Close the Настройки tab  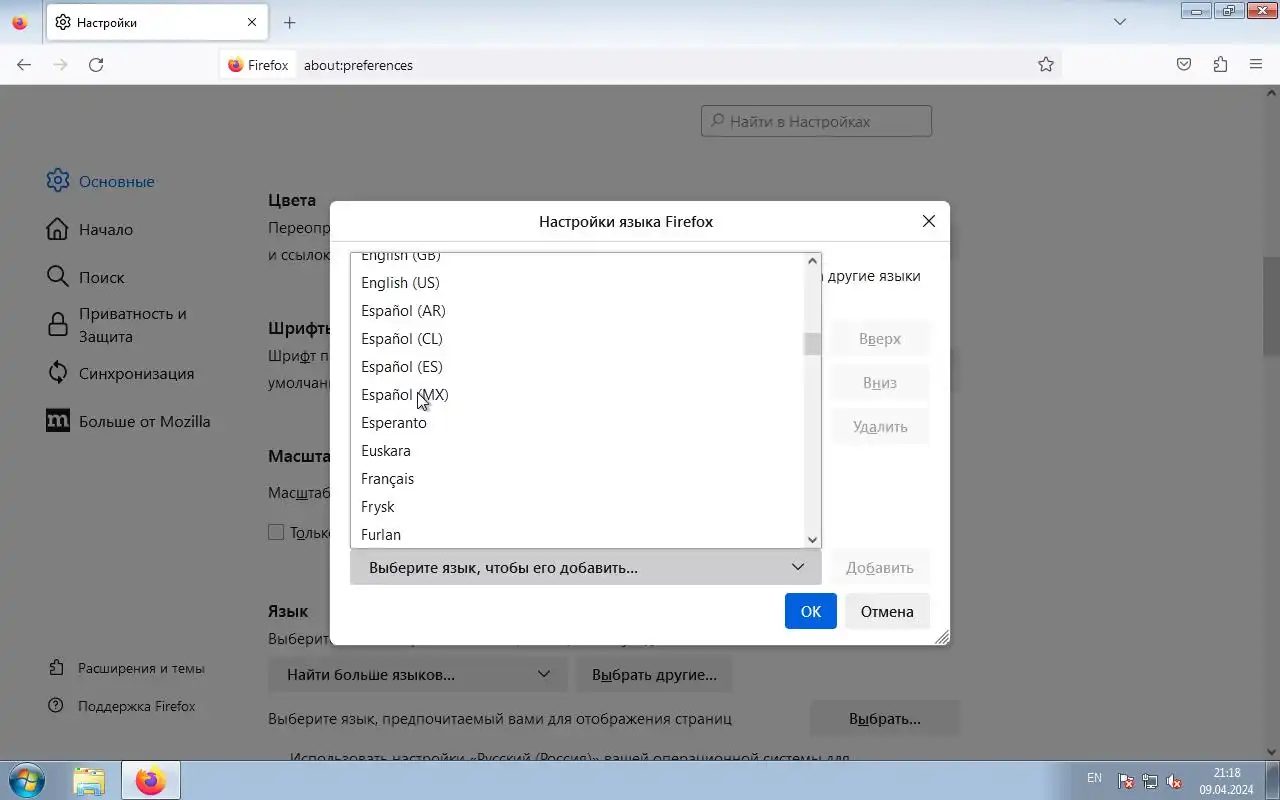pos(251,22)
